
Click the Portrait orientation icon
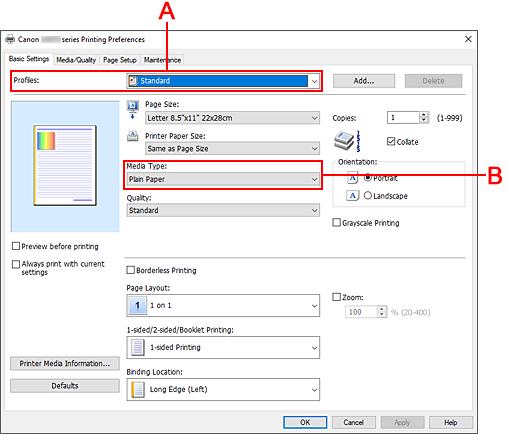[x=353, y=178]
